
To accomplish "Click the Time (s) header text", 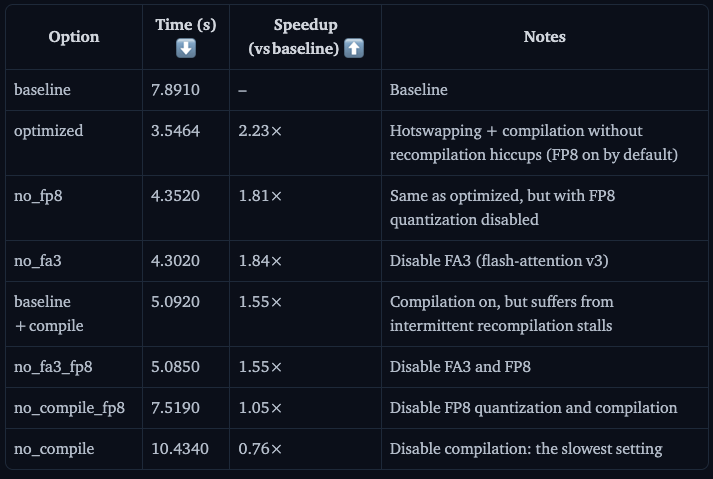I will (x=186, y=26).
